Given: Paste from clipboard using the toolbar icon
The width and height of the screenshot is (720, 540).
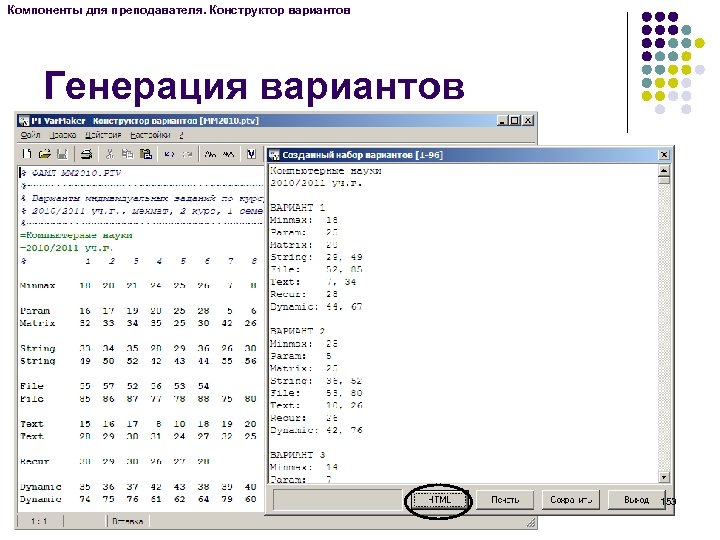Looking at the screenshot, I should point(146,154).
